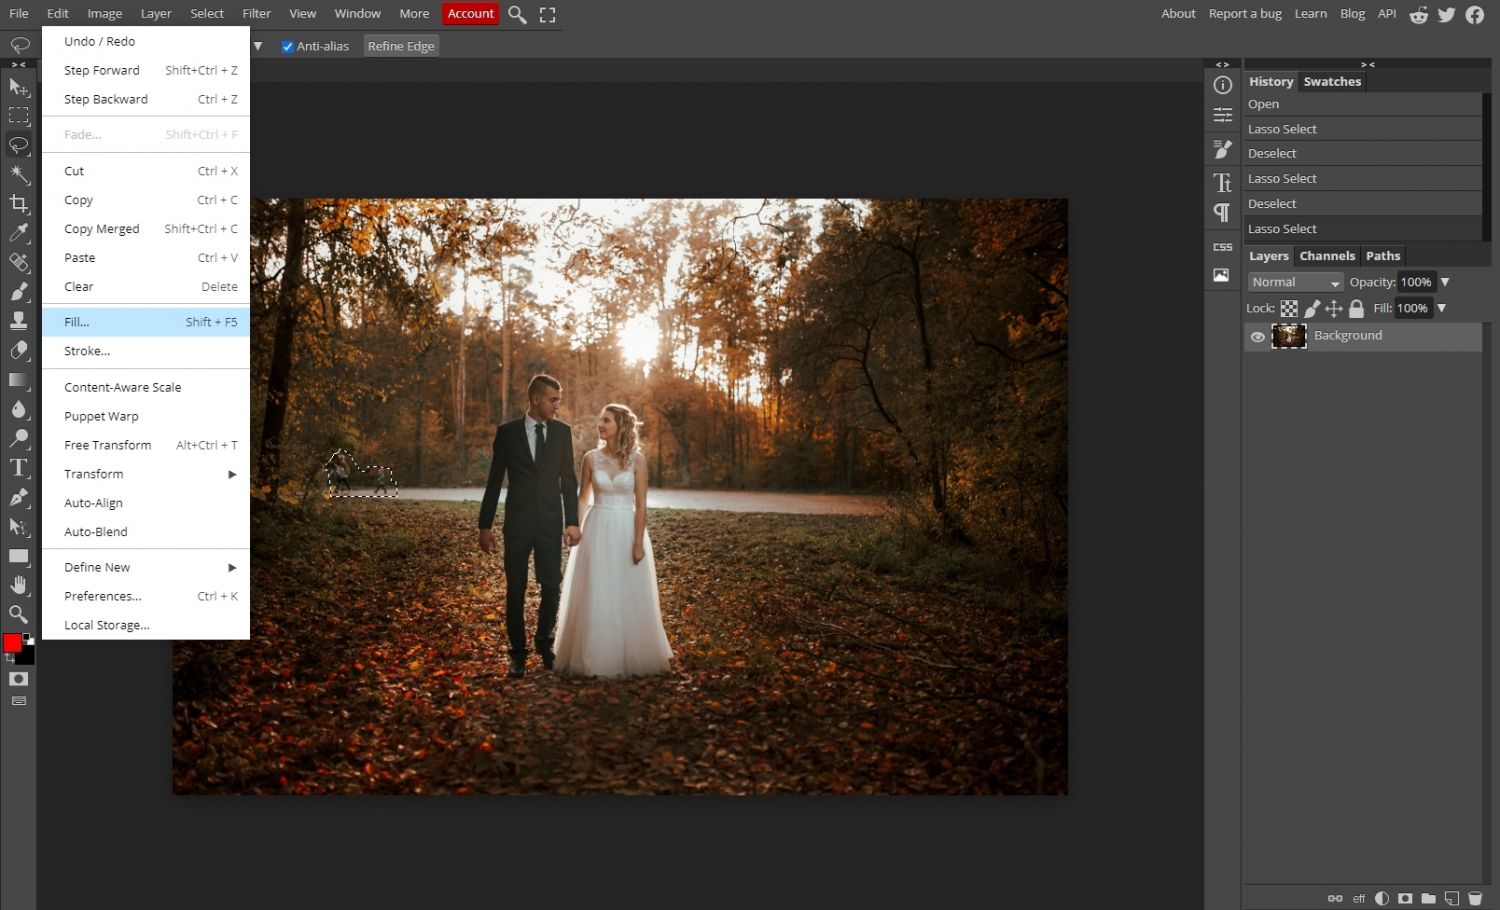Toggle the Anti-alias checkbox
The height and width of the screenshot is (910, 1500).
click(288, 47)
